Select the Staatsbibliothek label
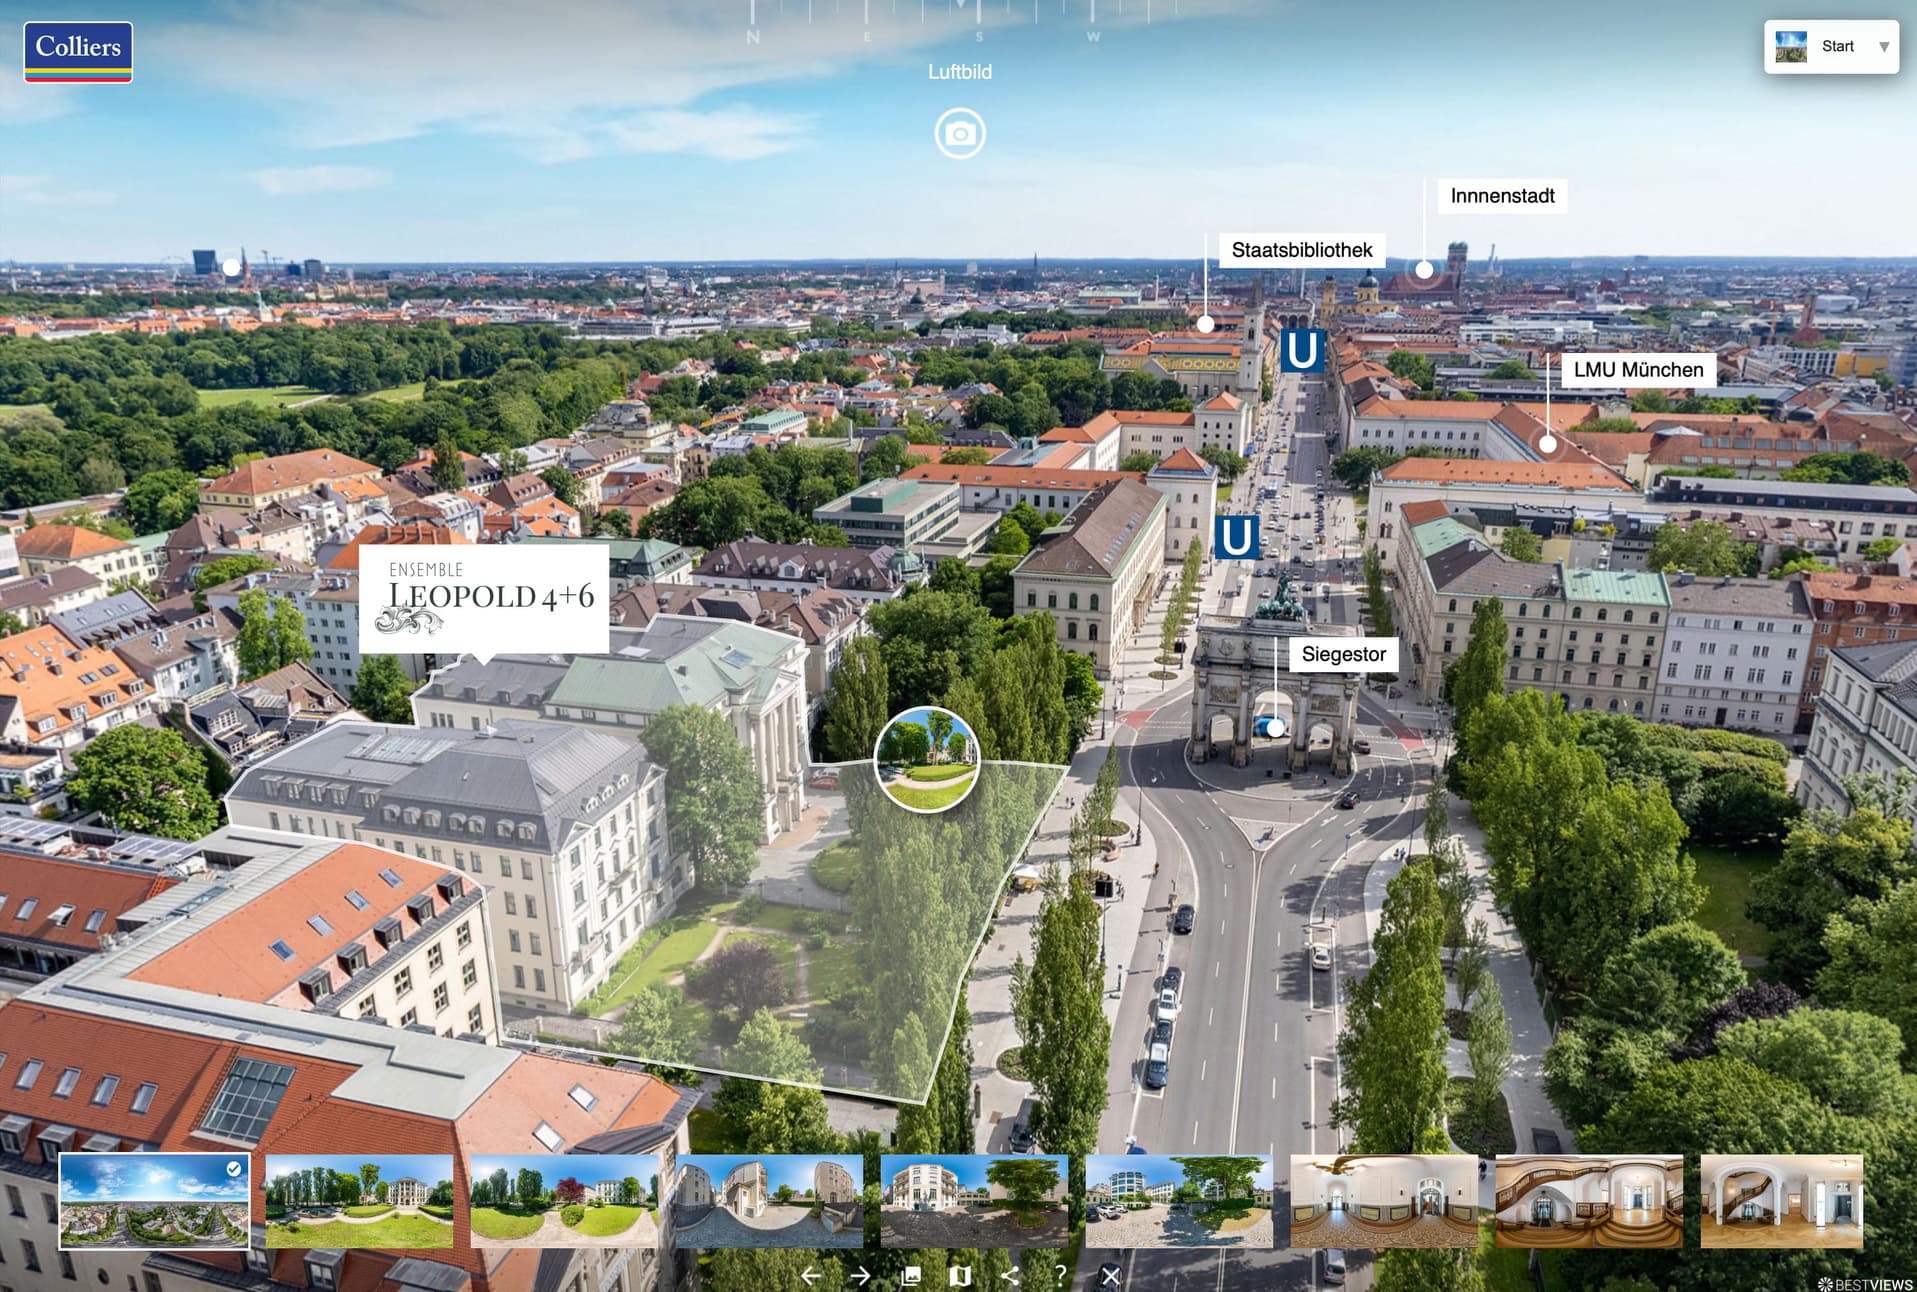1917x1292 pixels. (1301, 250)
